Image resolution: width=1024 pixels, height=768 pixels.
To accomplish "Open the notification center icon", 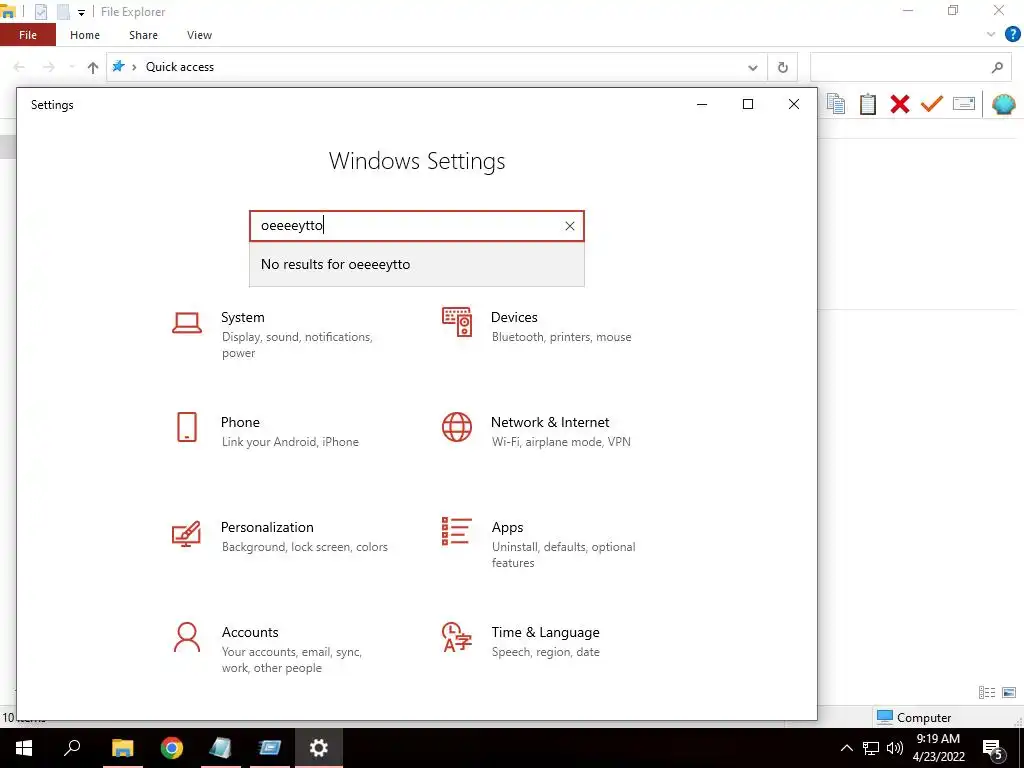I will (993, 750).
